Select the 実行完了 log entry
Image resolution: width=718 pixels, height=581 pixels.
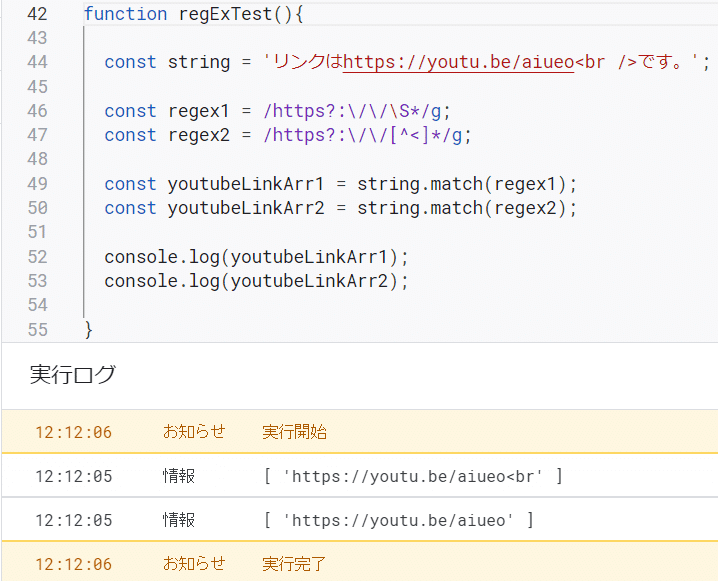(x=294, y=564)
